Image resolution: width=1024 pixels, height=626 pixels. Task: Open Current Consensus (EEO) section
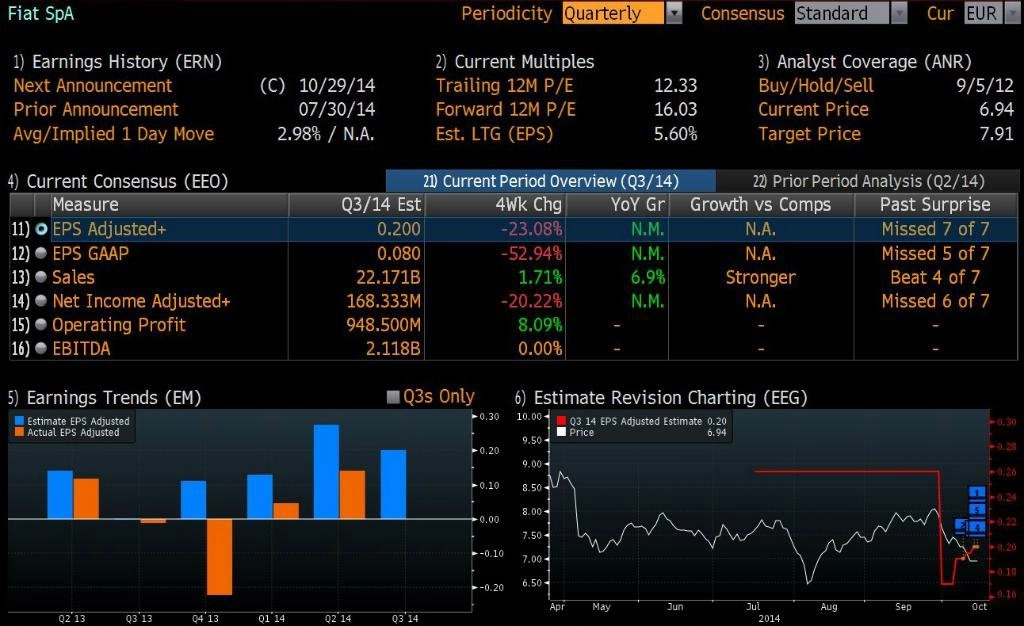coord(118,181)
